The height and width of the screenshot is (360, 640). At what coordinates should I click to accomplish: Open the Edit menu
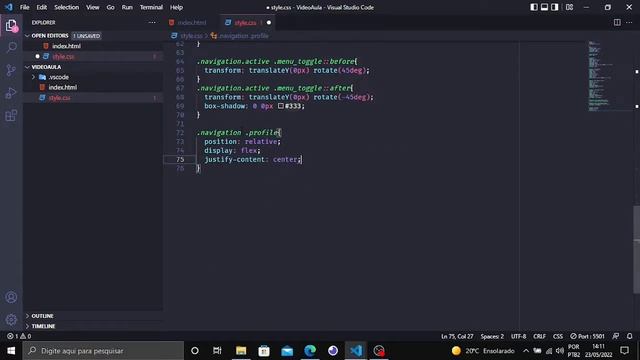point(42,7)
